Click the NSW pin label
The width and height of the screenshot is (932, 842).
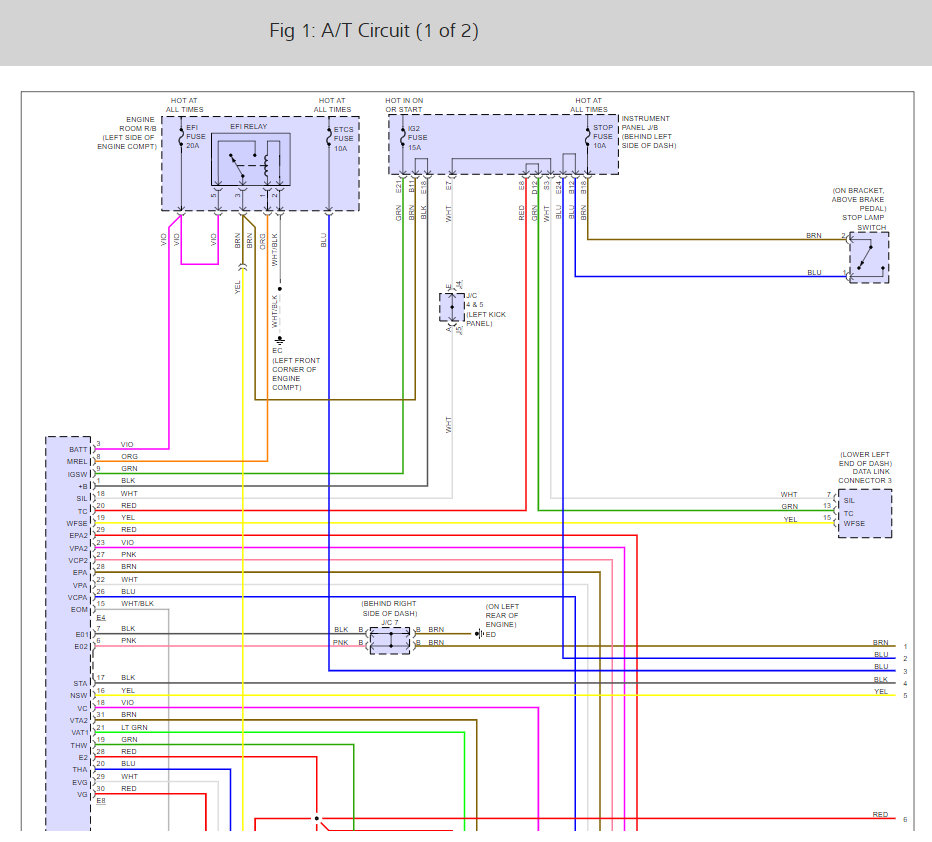coord(78,696)
